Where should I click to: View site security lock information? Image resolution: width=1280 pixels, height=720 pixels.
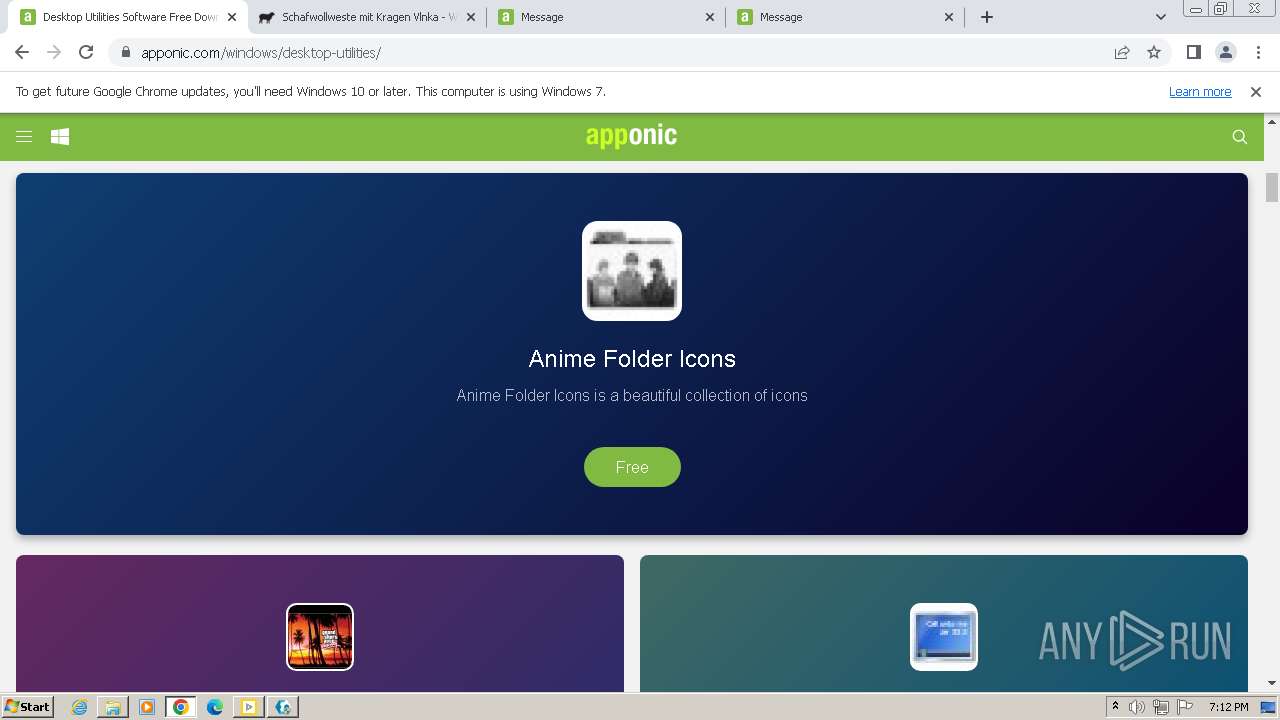click(x=125, y=53)
